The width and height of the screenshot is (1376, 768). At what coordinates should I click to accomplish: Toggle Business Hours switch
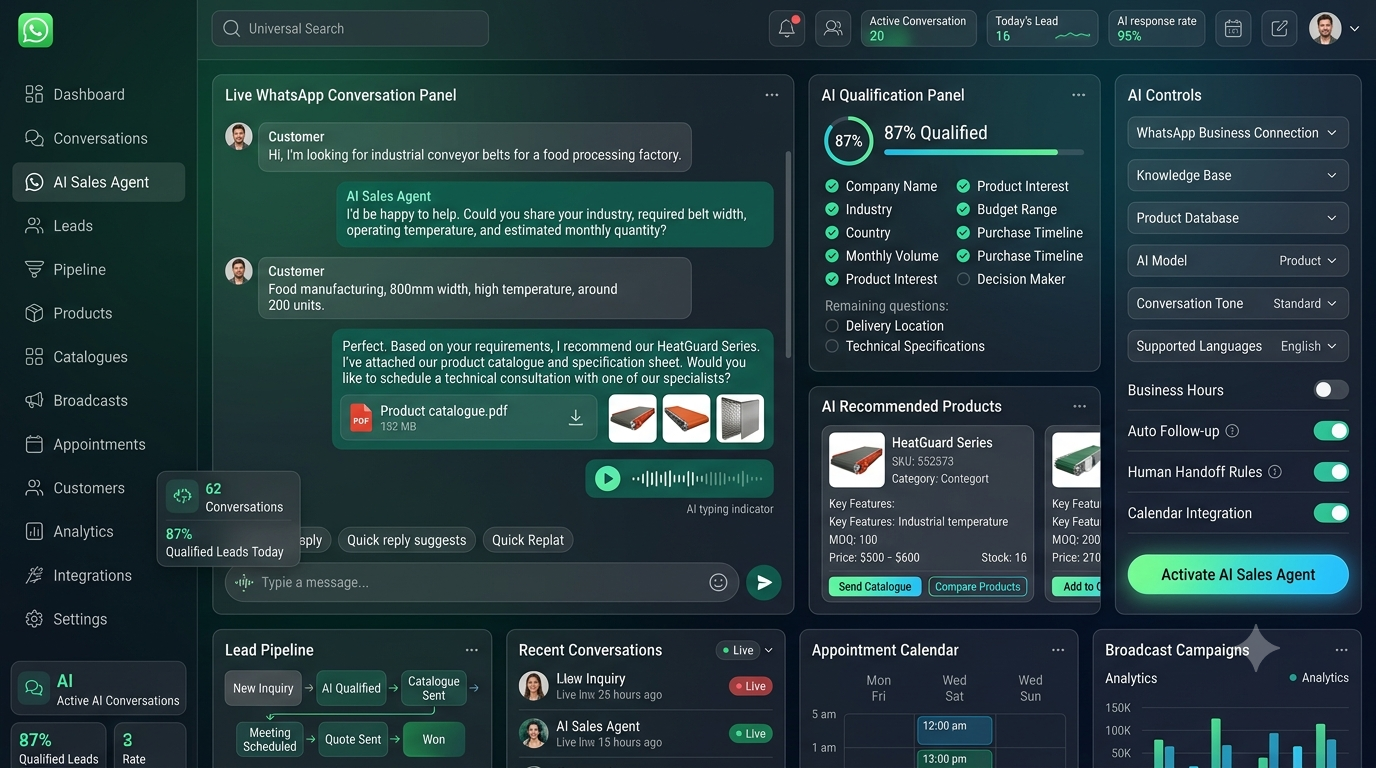[x=1331, y=390]
